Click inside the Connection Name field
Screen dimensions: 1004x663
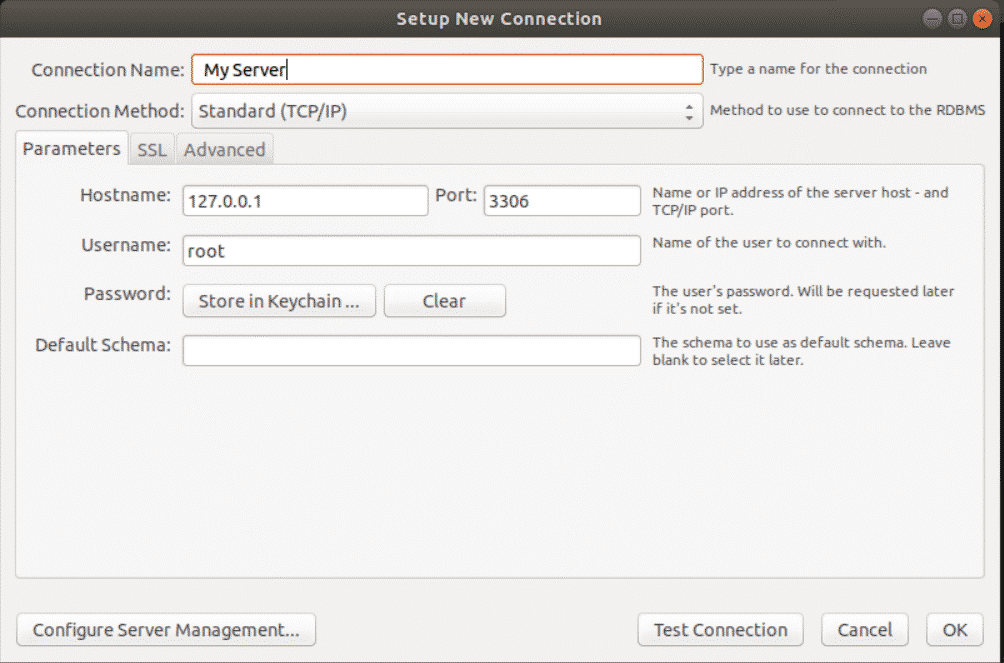(447, 69)
